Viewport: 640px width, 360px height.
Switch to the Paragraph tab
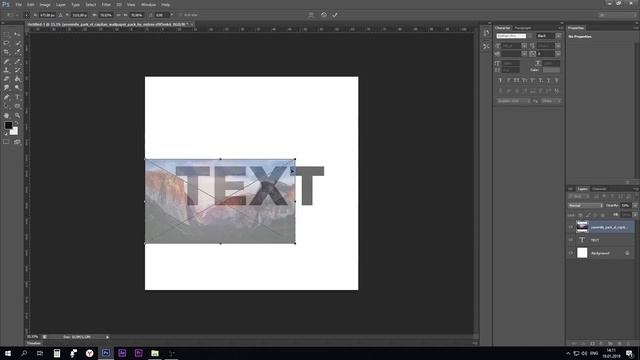click(523, 28)
